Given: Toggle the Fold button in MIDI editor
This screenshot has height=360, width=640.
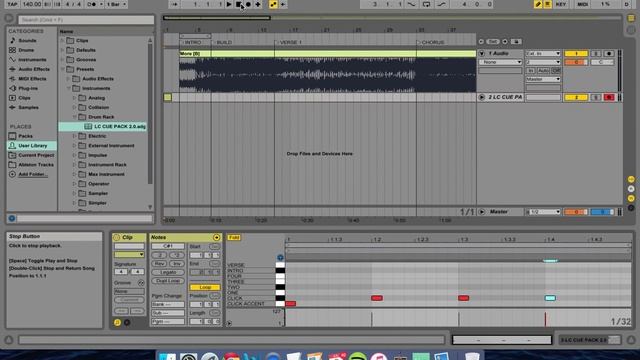Looking at the screenshot, I should (234, 237).
